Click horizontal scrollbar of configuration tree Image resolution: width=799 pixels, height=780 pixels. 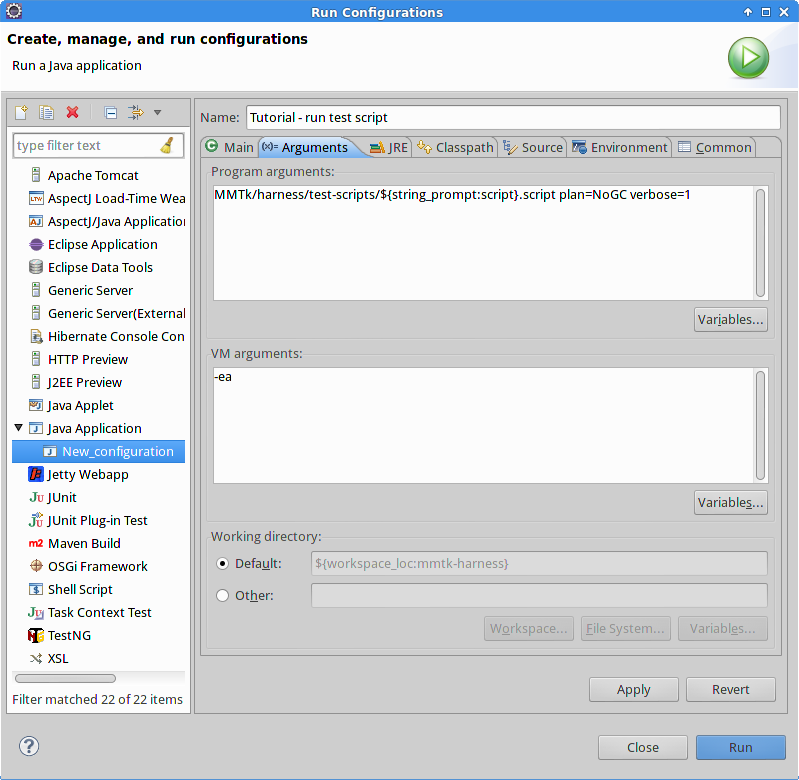tap(65, 678)
